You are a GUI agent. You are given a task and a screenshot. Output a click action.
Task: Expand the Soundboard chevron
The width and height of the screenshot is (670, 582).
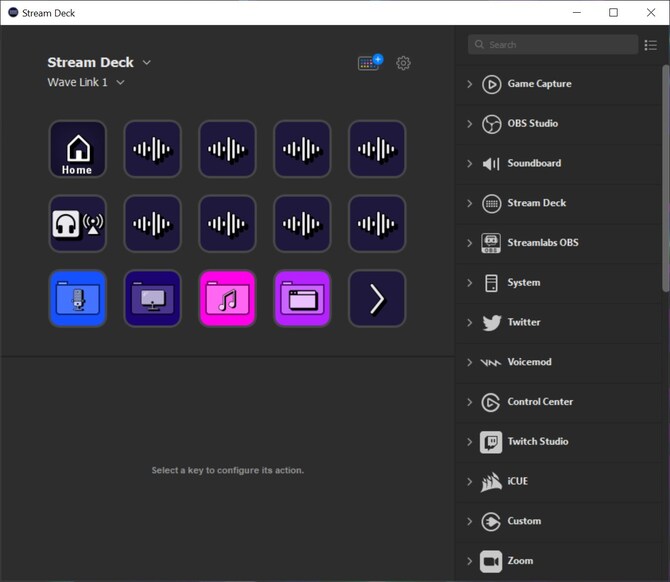470,164
